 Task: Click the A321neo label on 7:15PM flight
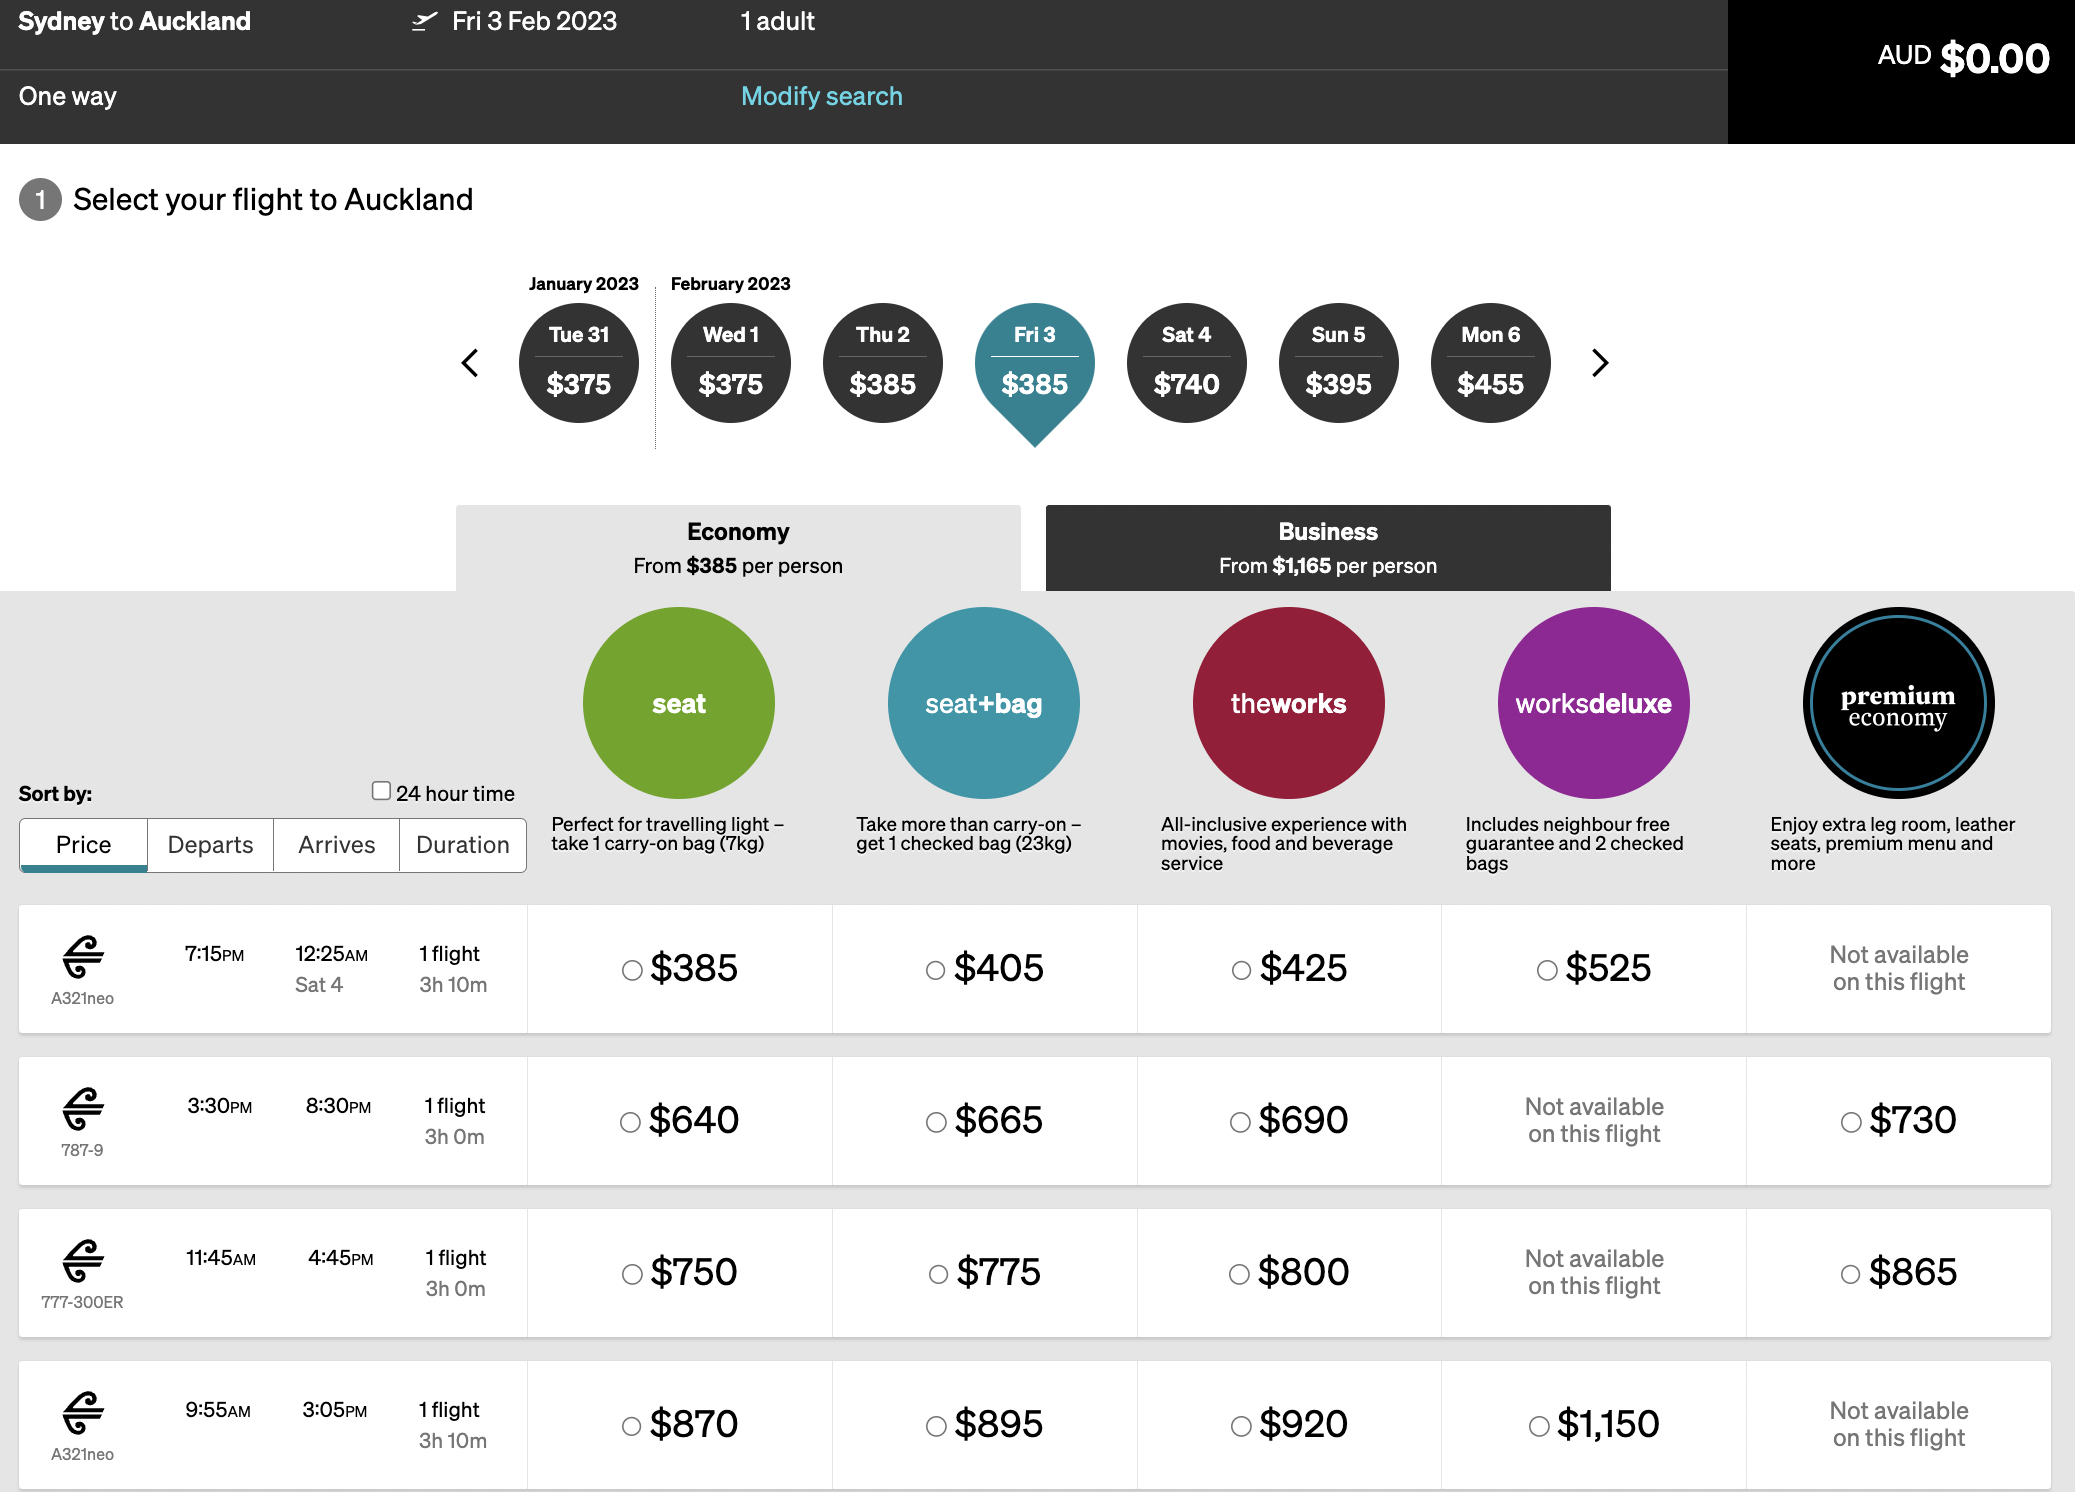[x=83, y=998]
